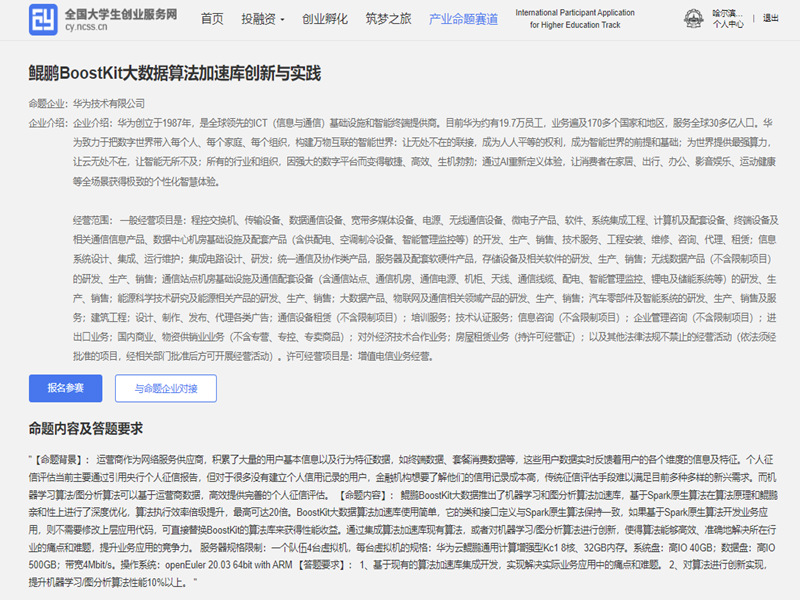The height and width of the screenshot is (600, 800).
Task: Go to the 首页 home tab
Action: tap(212, 19)
